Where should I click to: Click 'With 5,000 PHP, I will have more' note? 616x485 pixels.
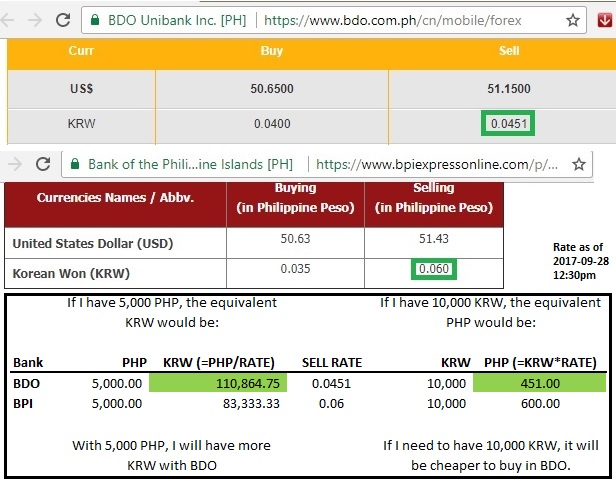point(172,456)
